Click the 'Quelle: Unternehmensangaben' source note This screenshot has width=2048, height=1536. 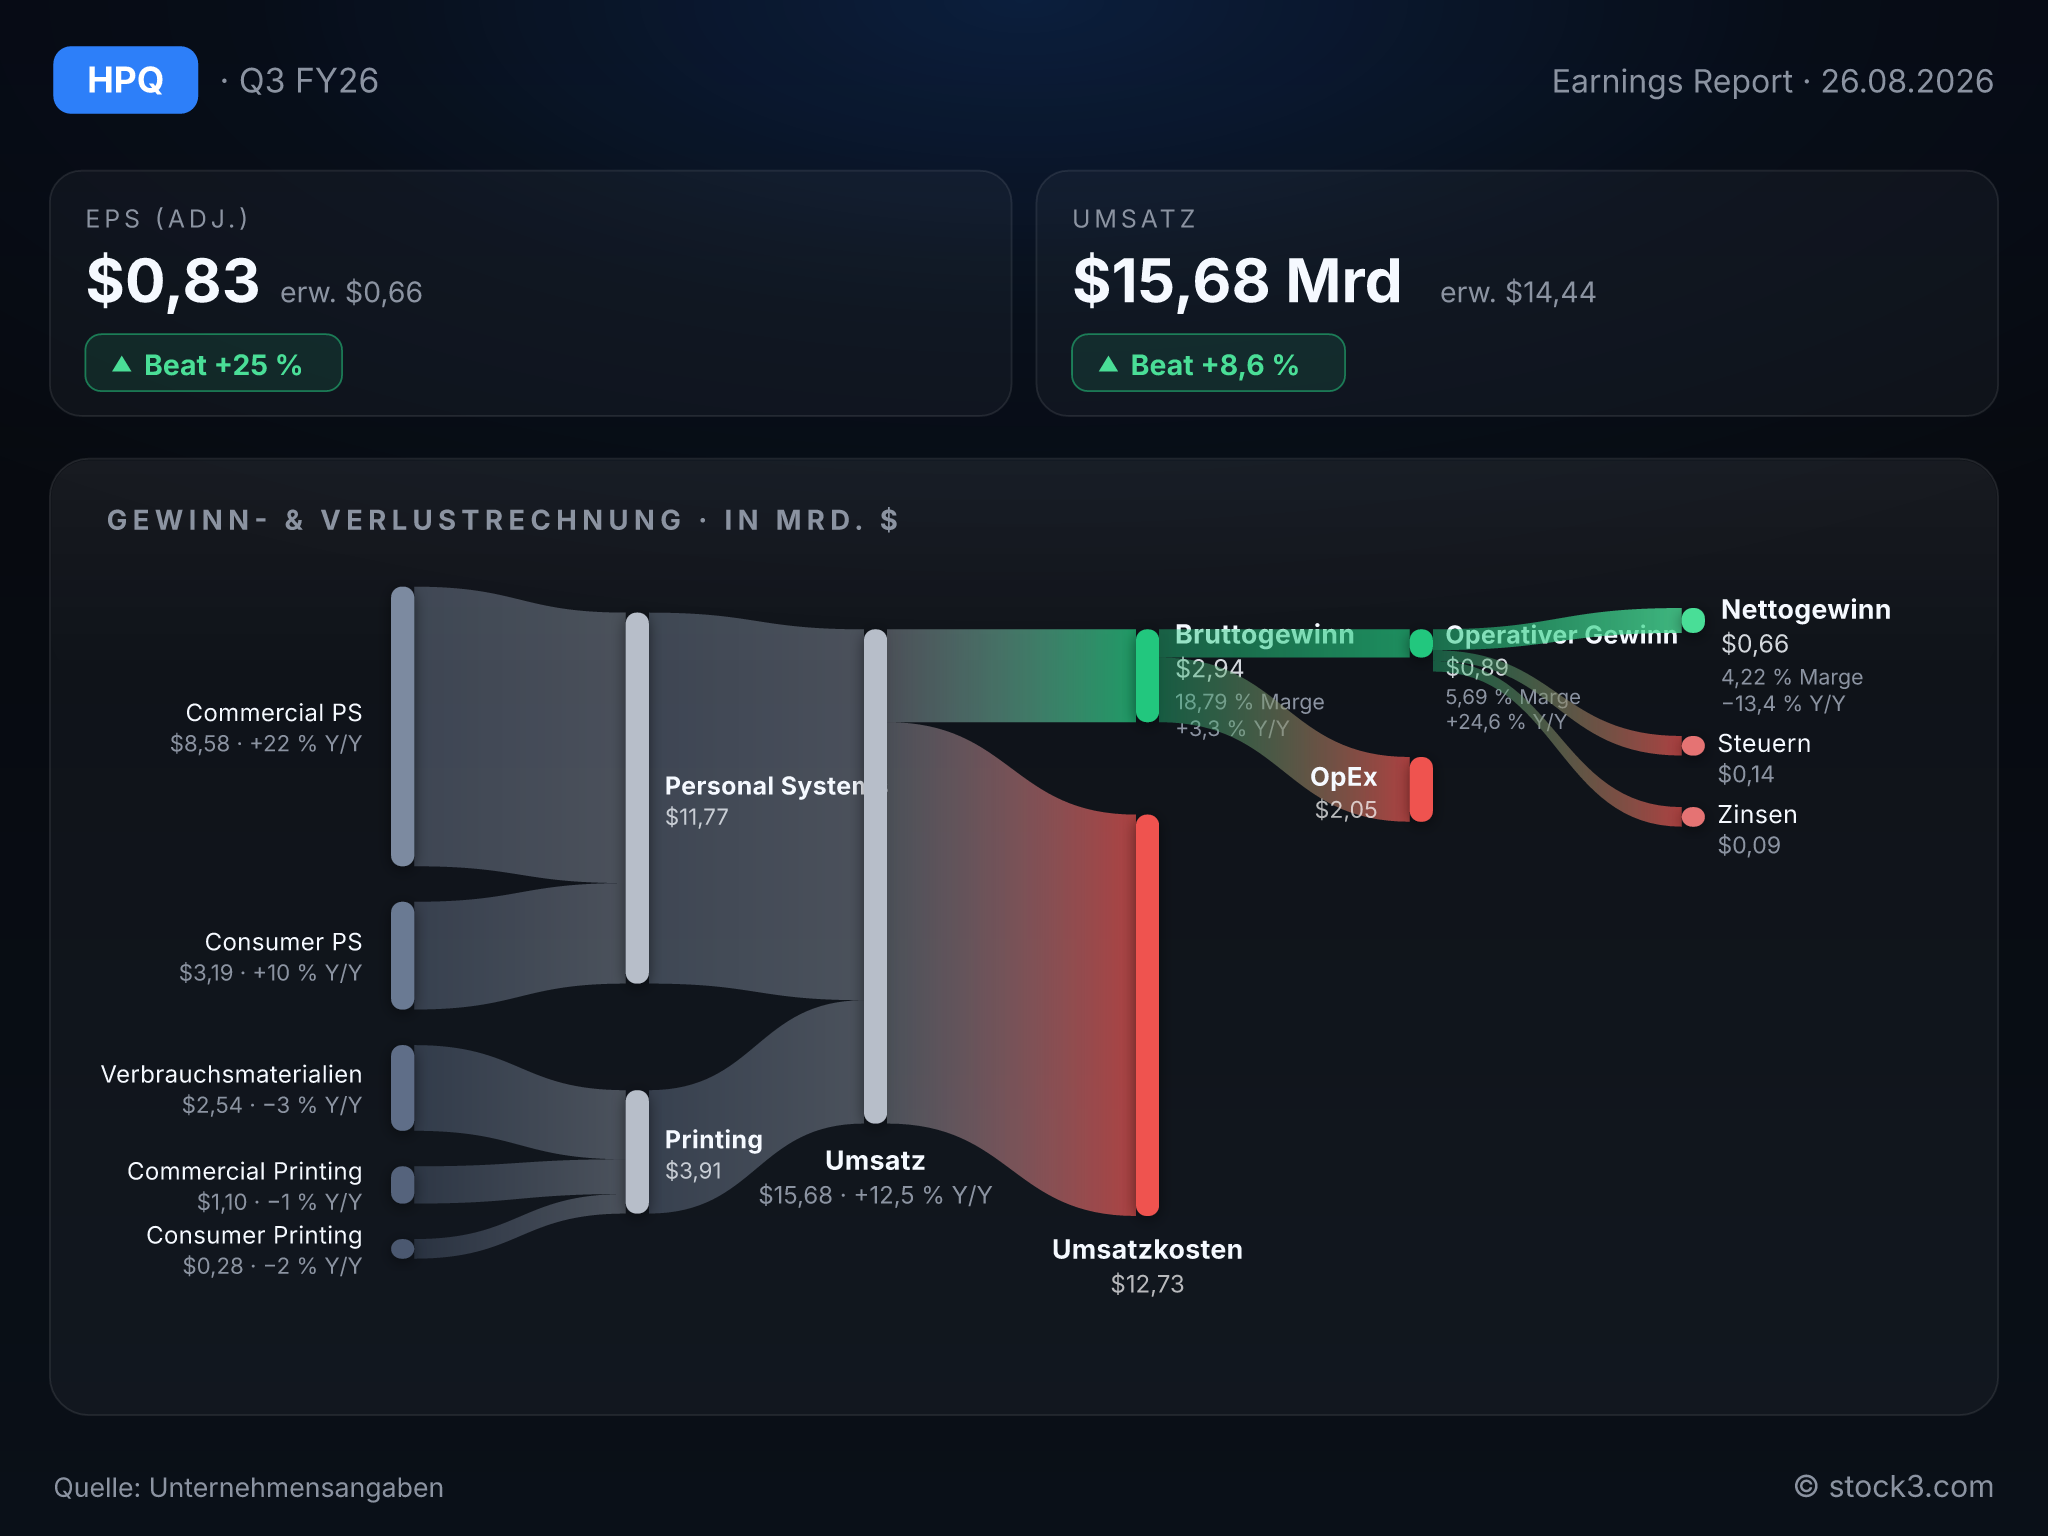click(248, 1488)
